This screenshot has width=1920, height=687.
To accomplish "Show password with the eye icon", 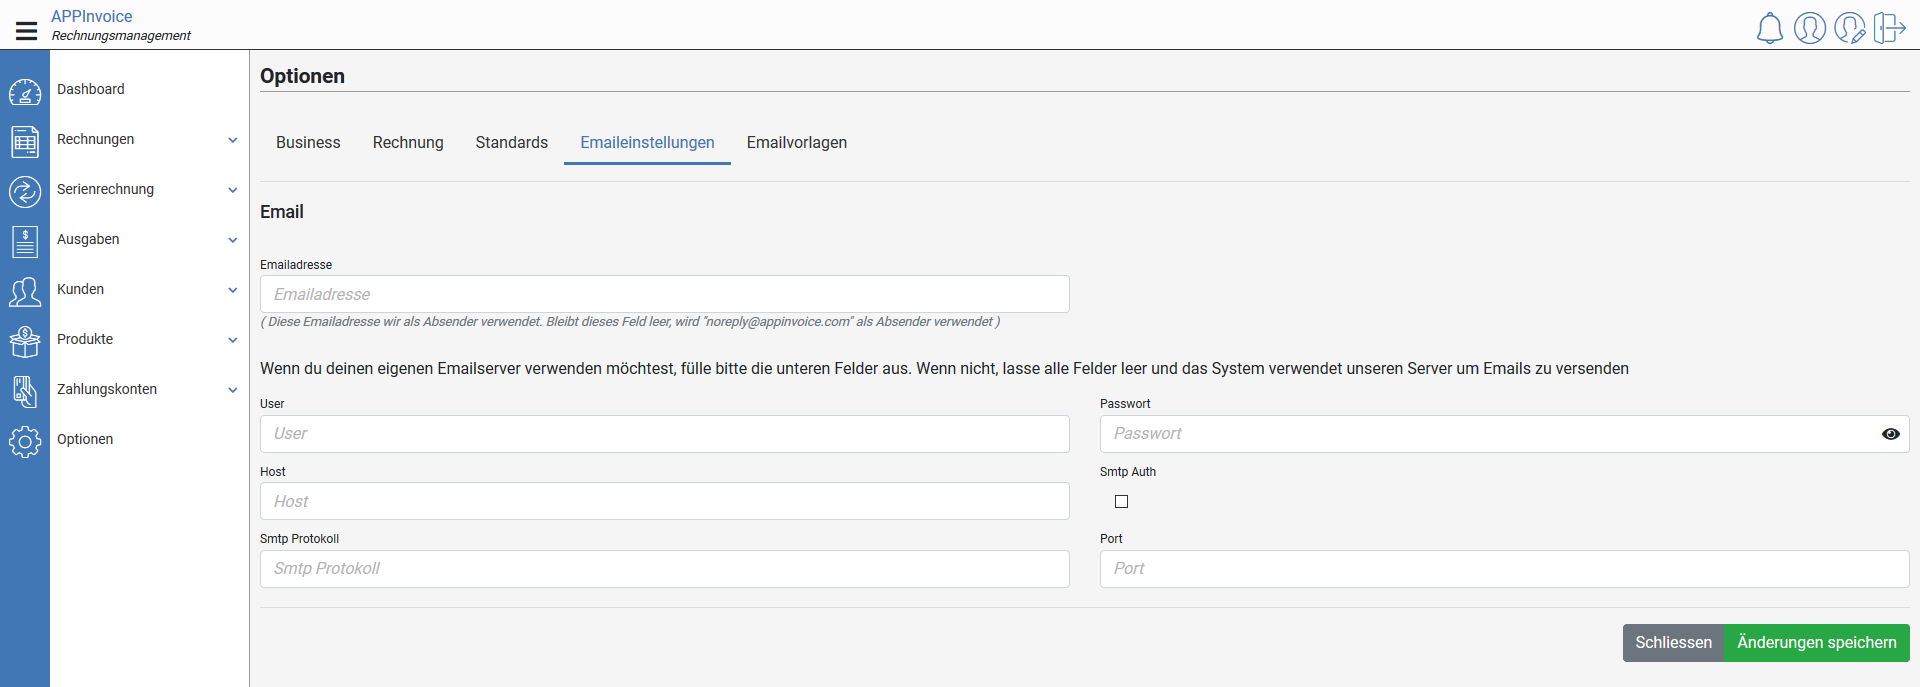I will click(x=1890, y=434).
